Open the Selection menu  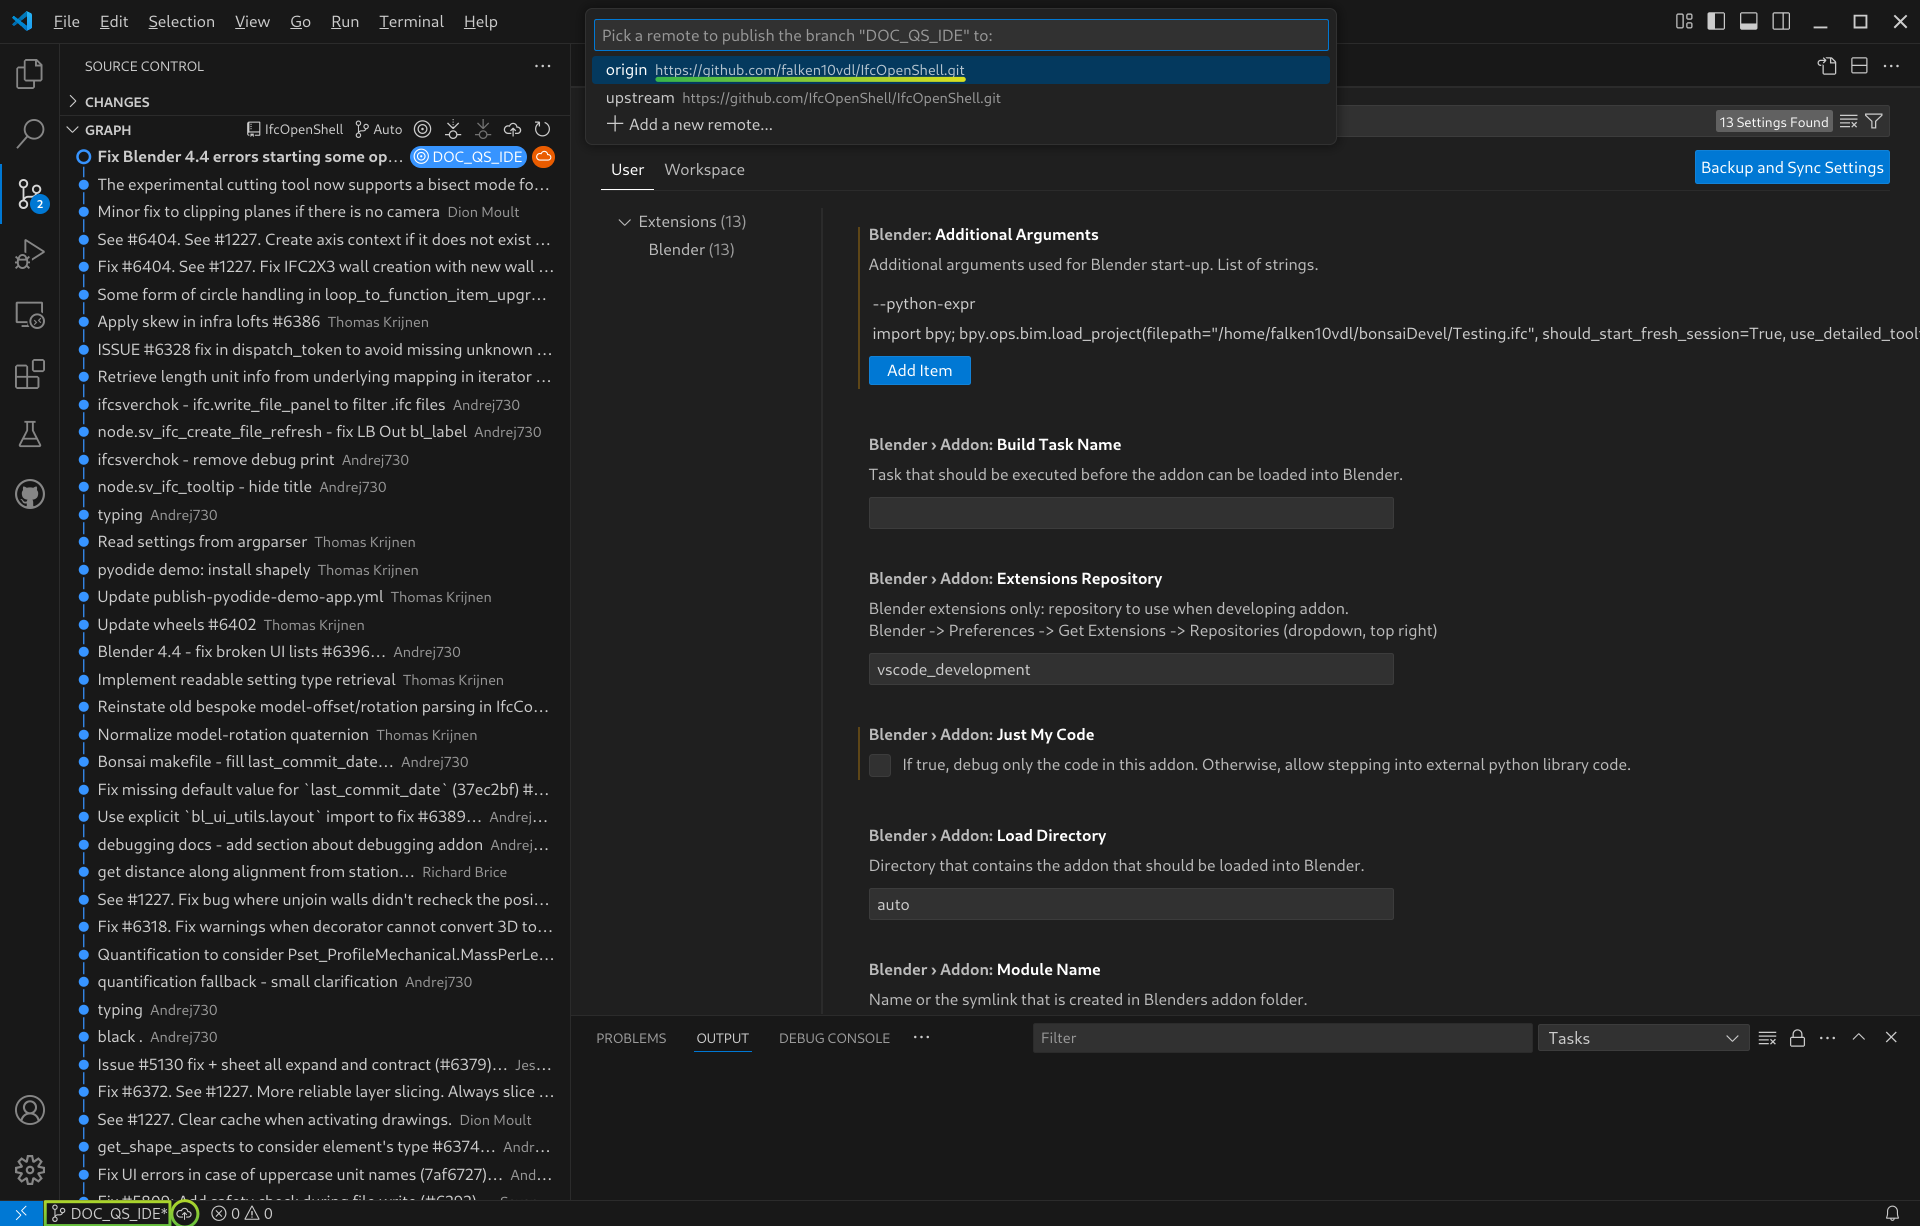(181, 21)
